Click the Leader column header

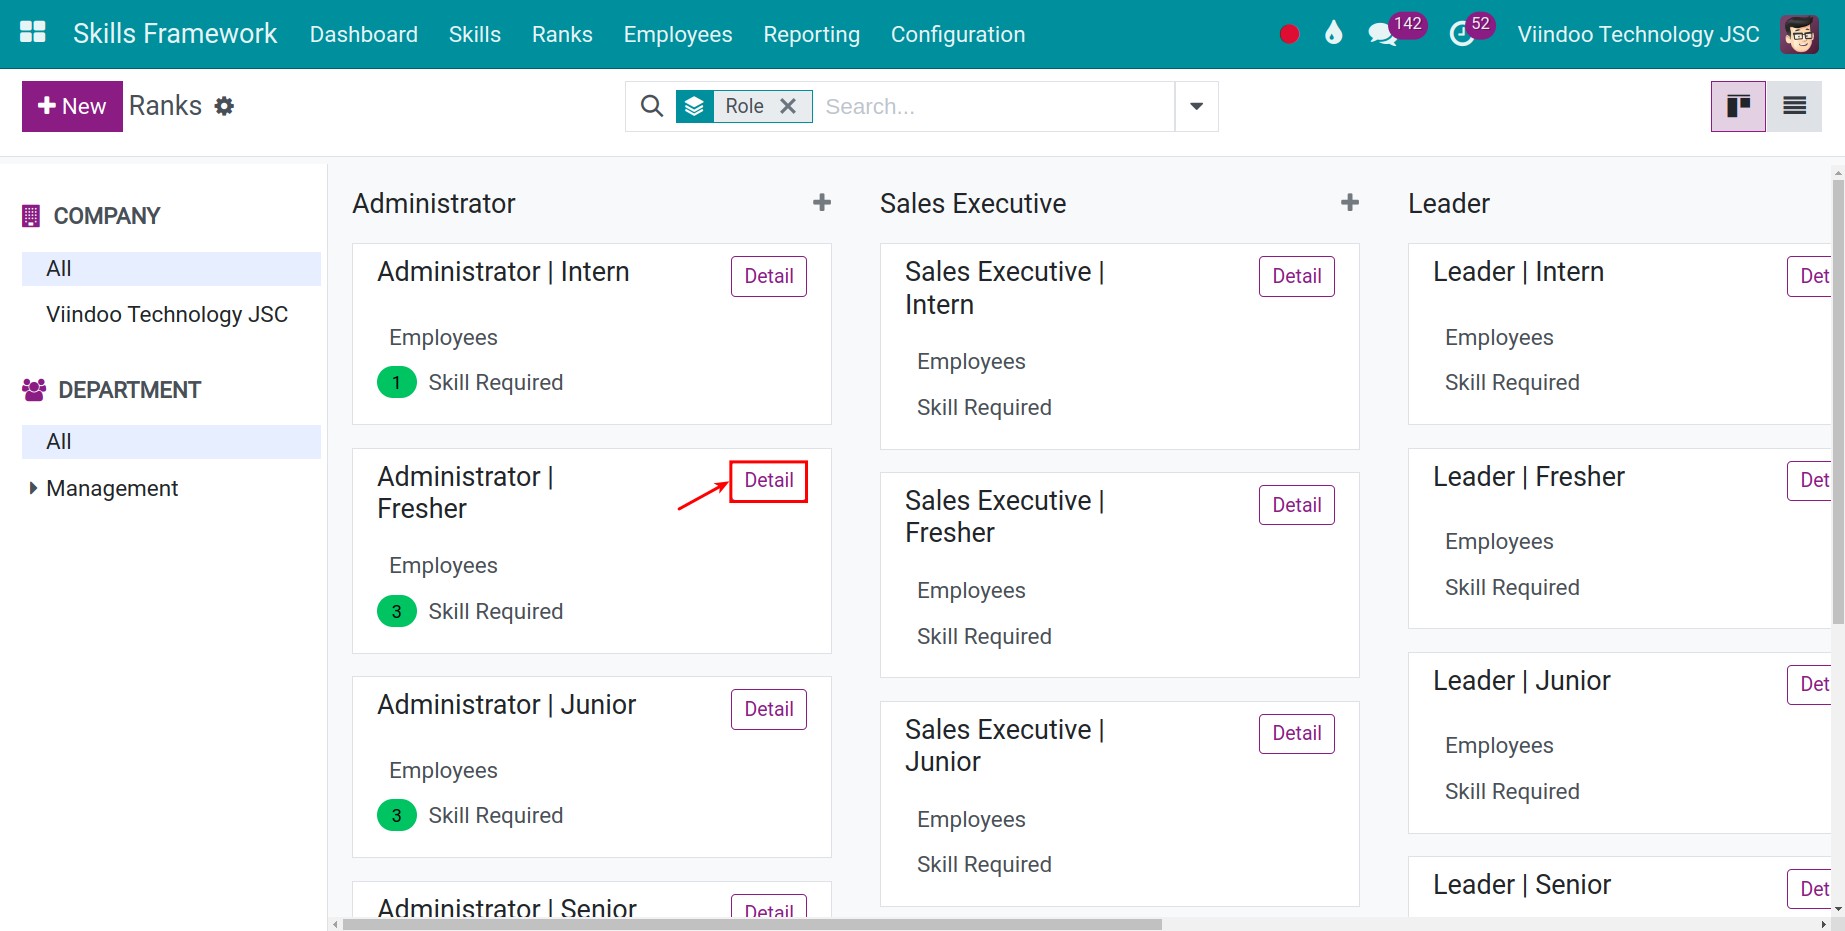[x=1449, y=204]
